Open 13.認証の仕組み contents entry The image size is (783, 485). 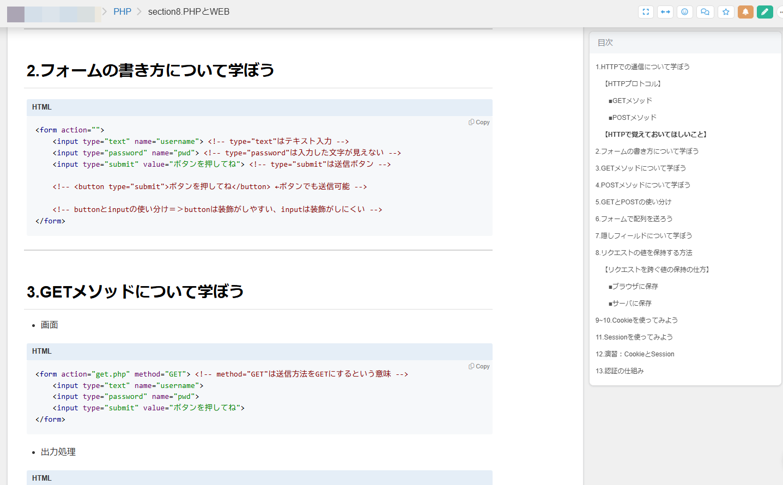coord(619,371)
